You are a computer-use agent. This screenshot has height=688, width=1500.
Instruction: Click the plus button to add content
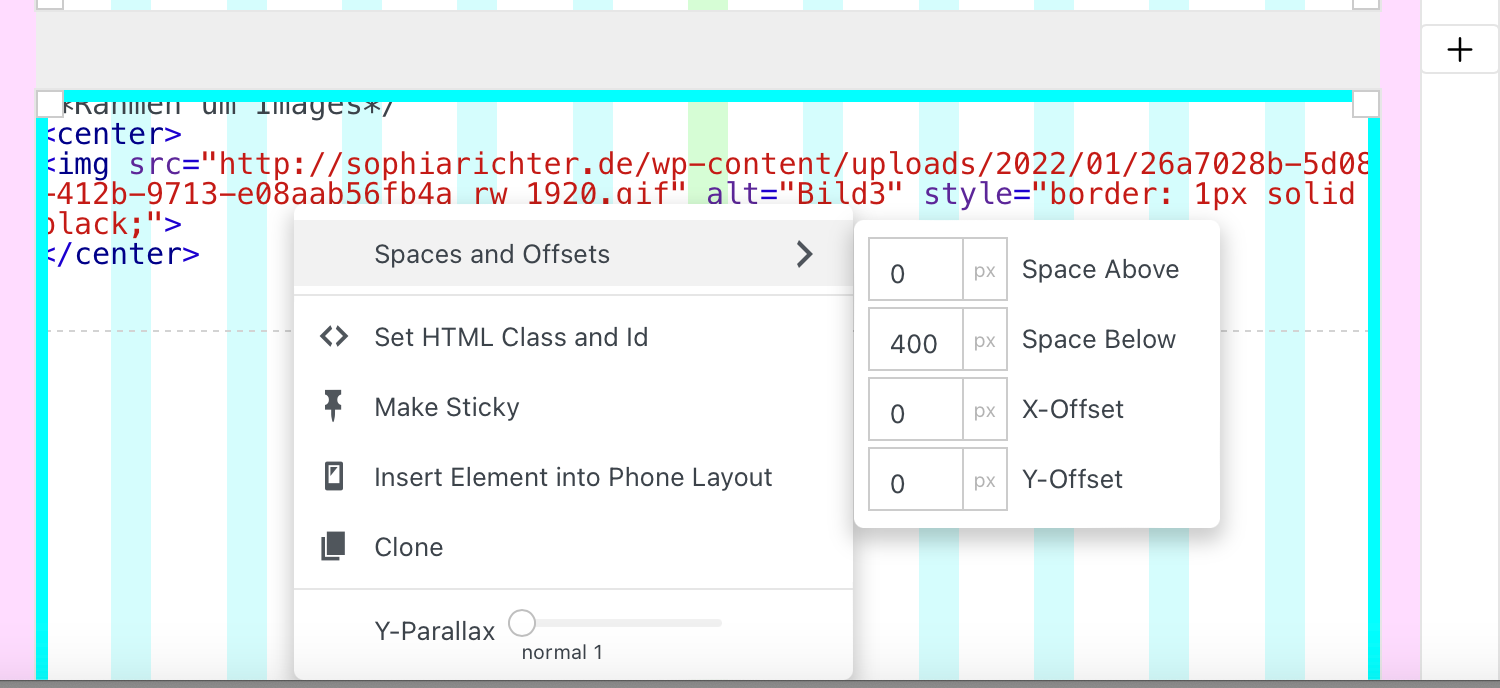[x=1460, y=50]
